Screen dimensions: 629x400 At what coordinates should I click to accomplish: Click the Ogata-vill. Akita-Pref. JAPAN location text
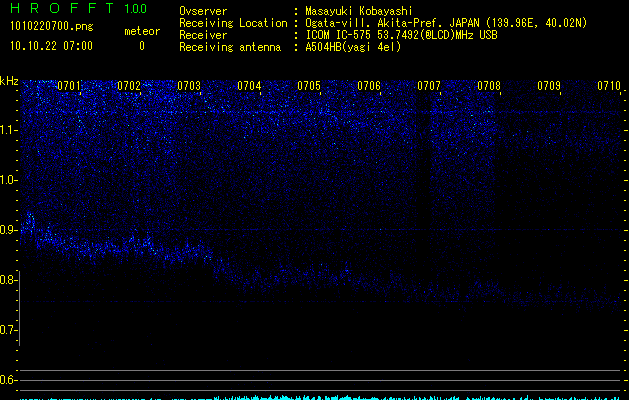tap(446, 23)
